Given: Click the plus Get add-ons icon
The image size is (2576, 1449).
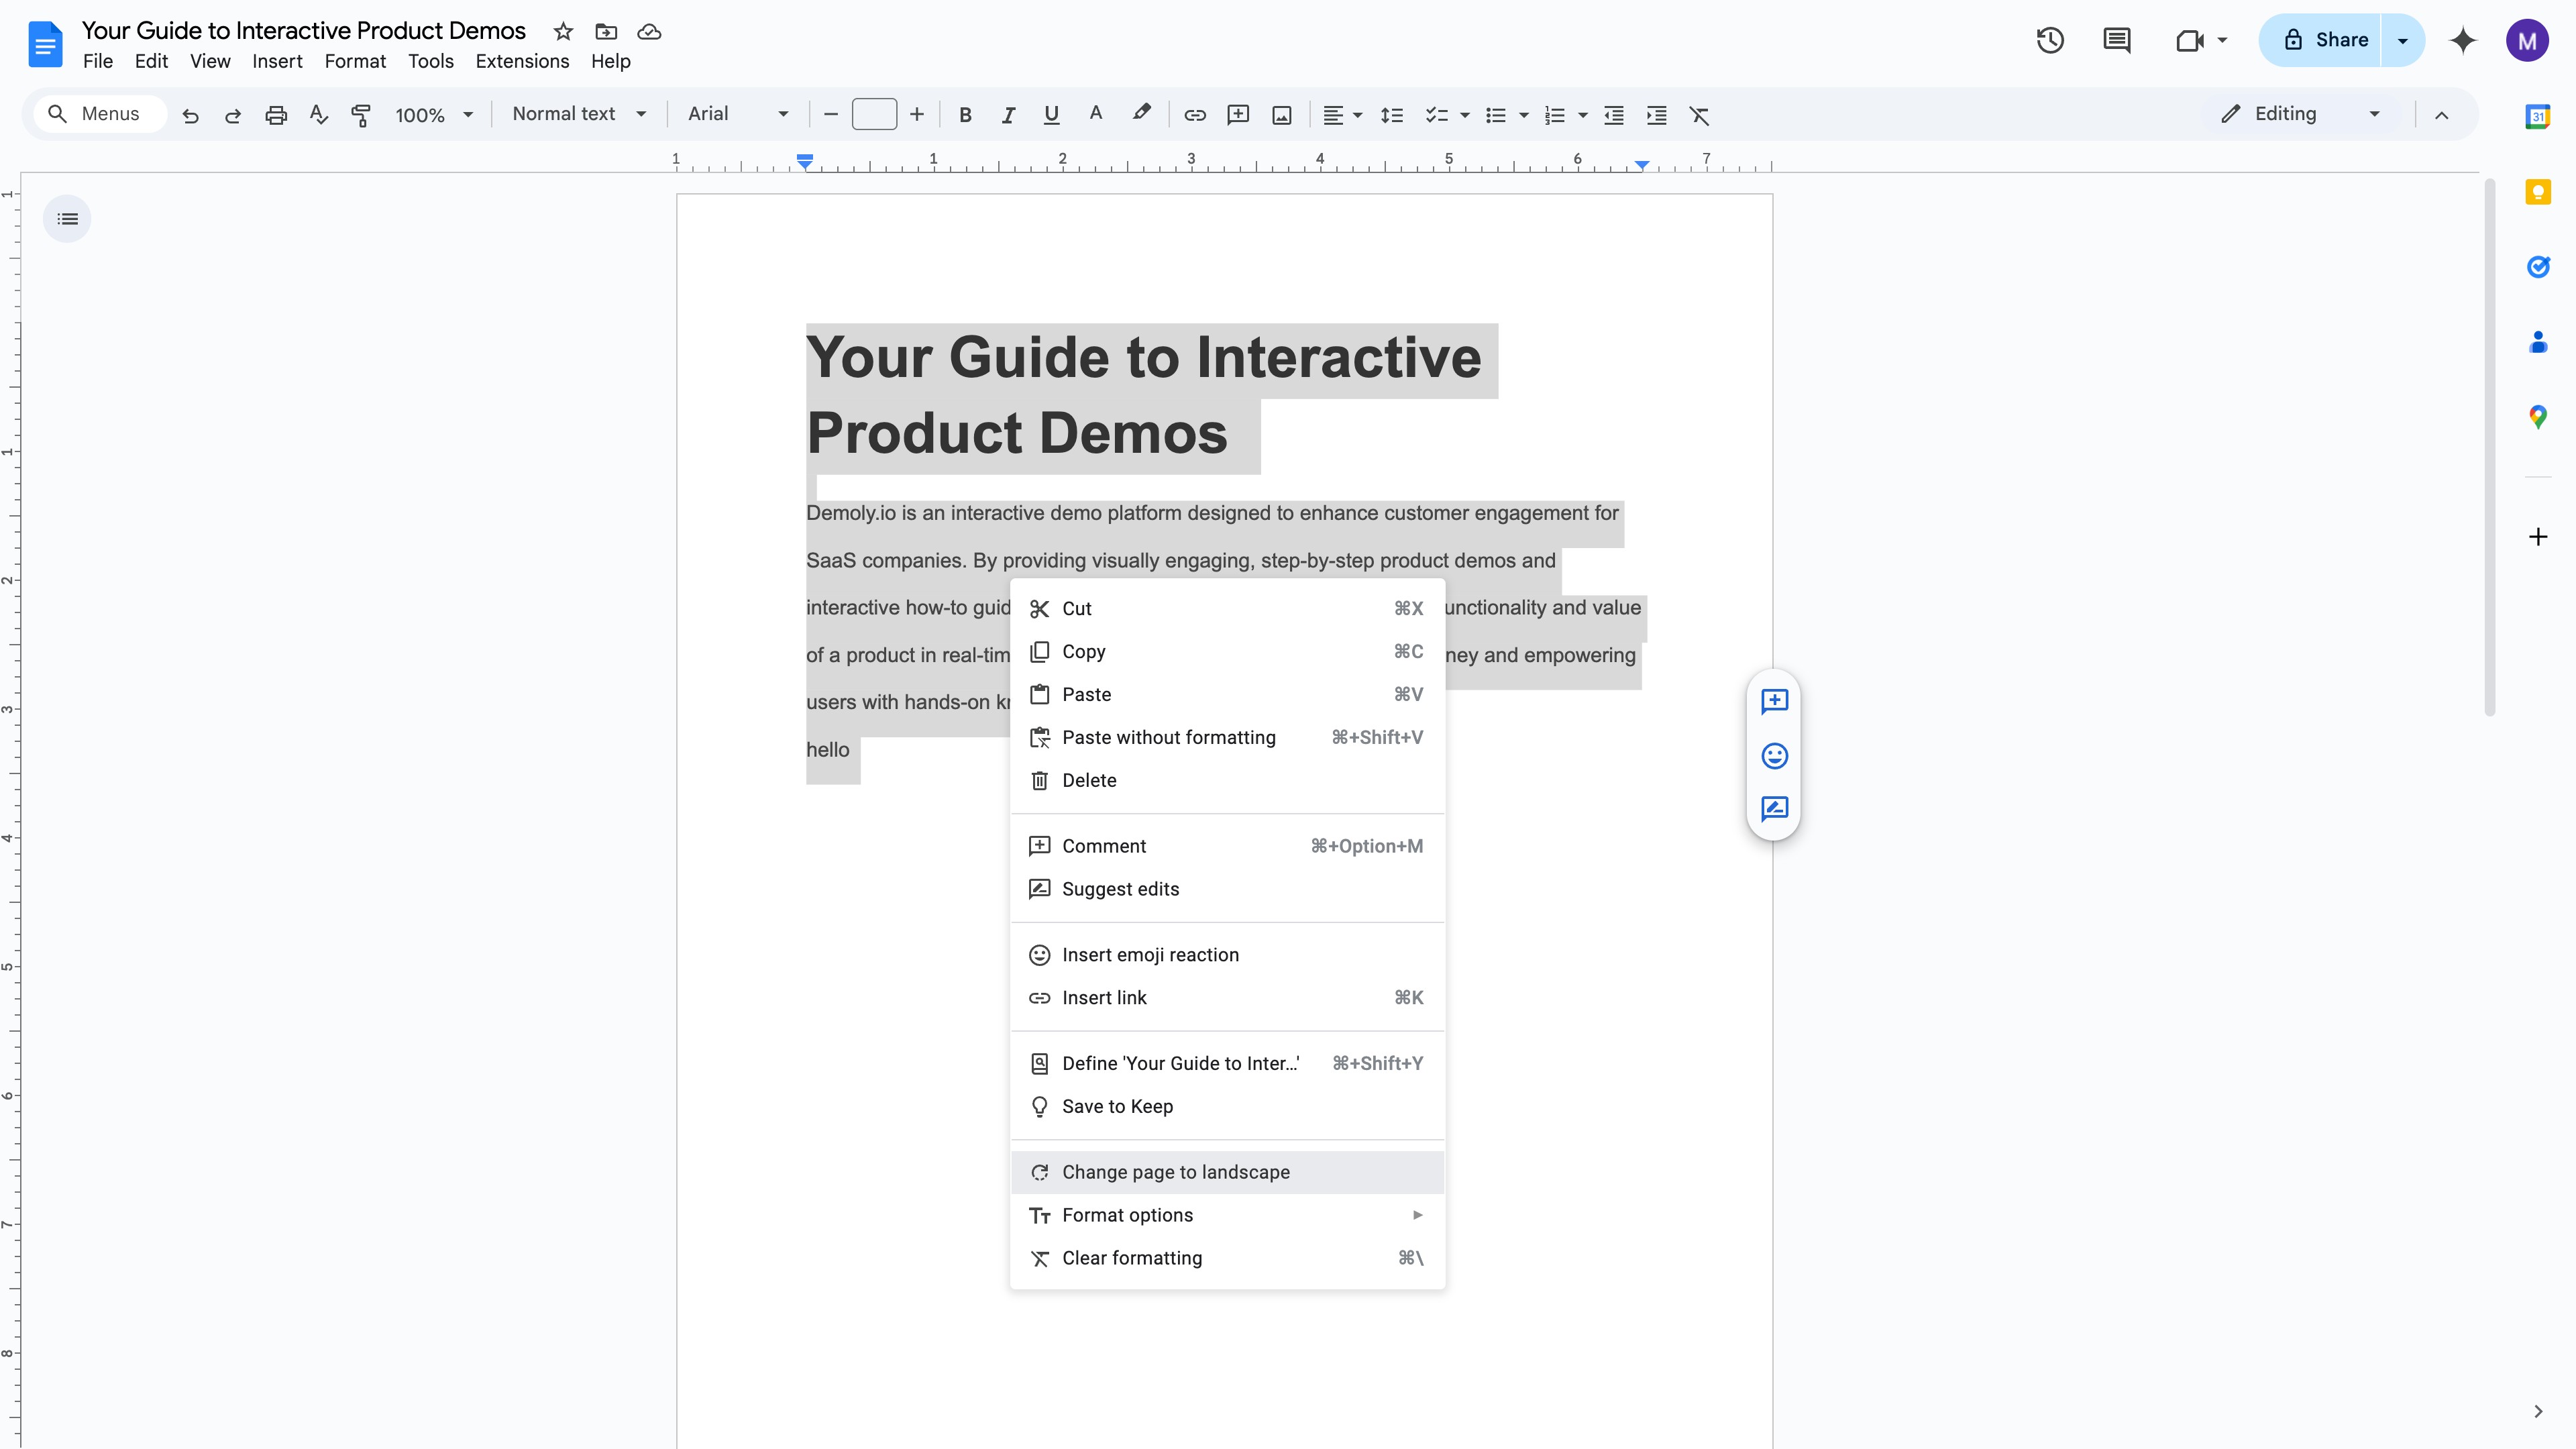Looking at the screenshot, I should tap(2538, 537).
